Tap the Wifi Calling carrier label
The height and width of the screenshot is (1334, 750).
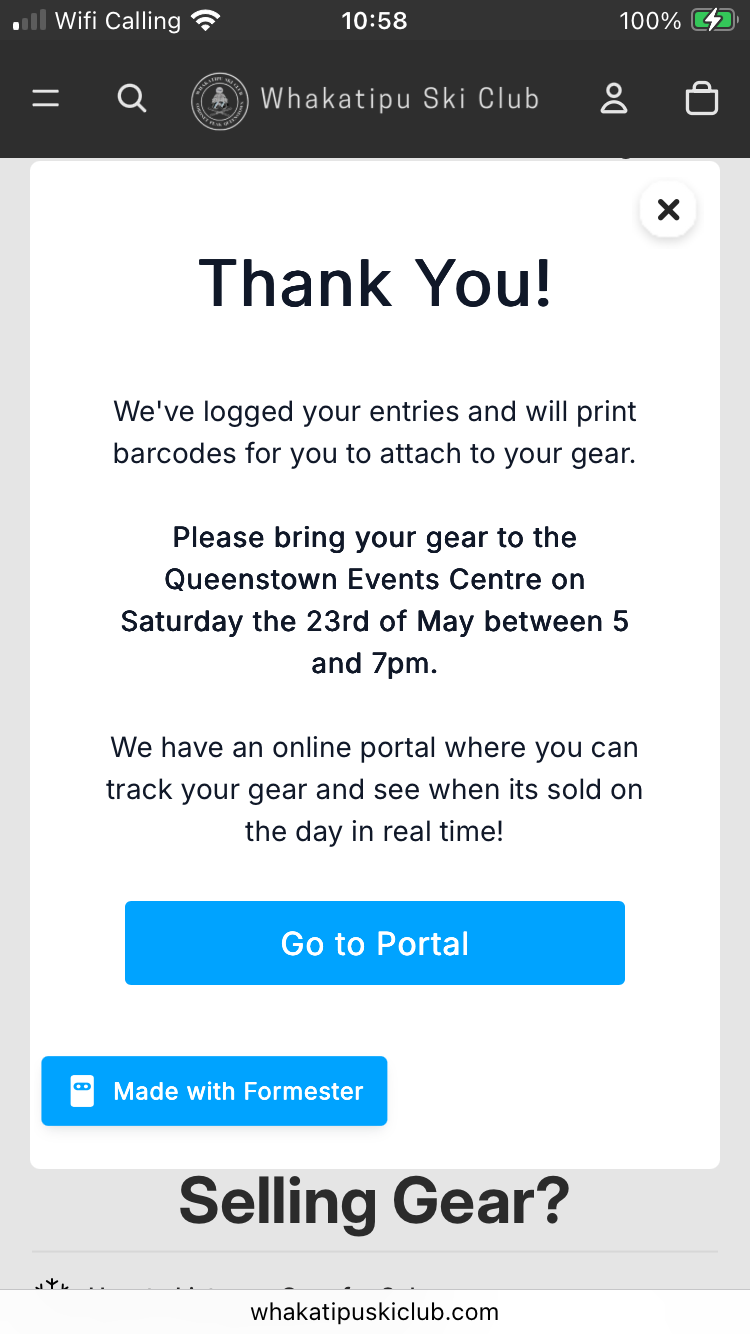(x=118, y=20)
